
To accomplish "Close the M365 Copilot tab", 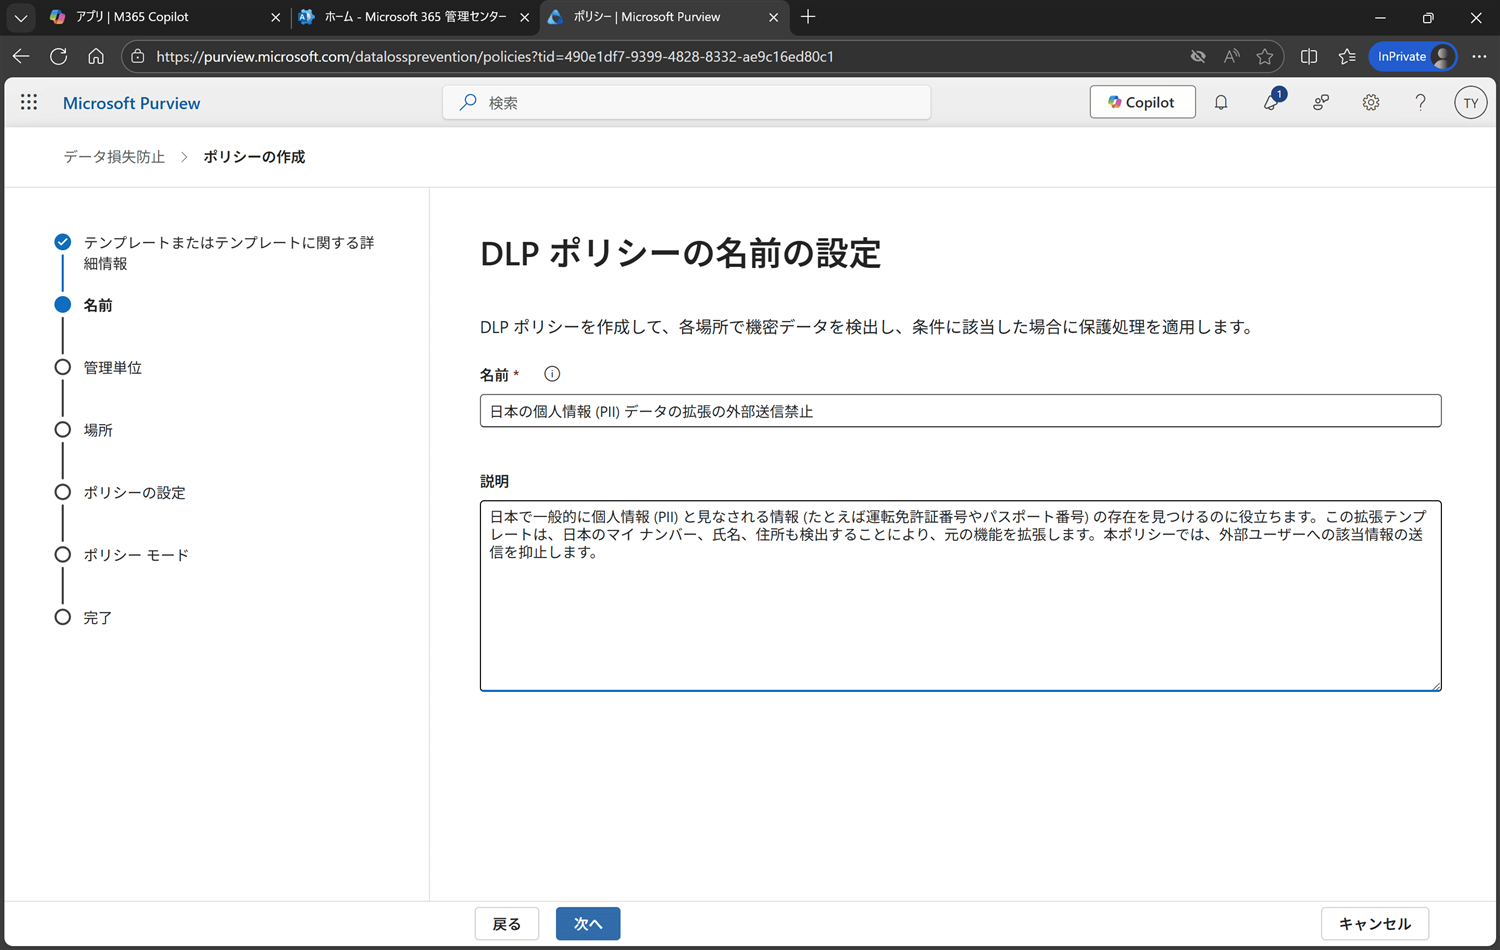I will pos(276,17).
